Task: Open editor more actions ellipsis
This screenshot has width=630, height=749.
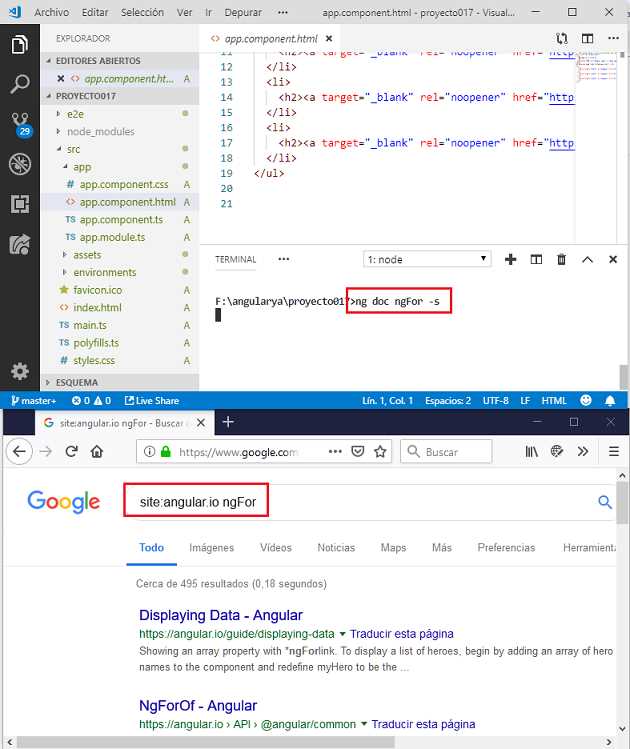Action: tap(613, 38)
